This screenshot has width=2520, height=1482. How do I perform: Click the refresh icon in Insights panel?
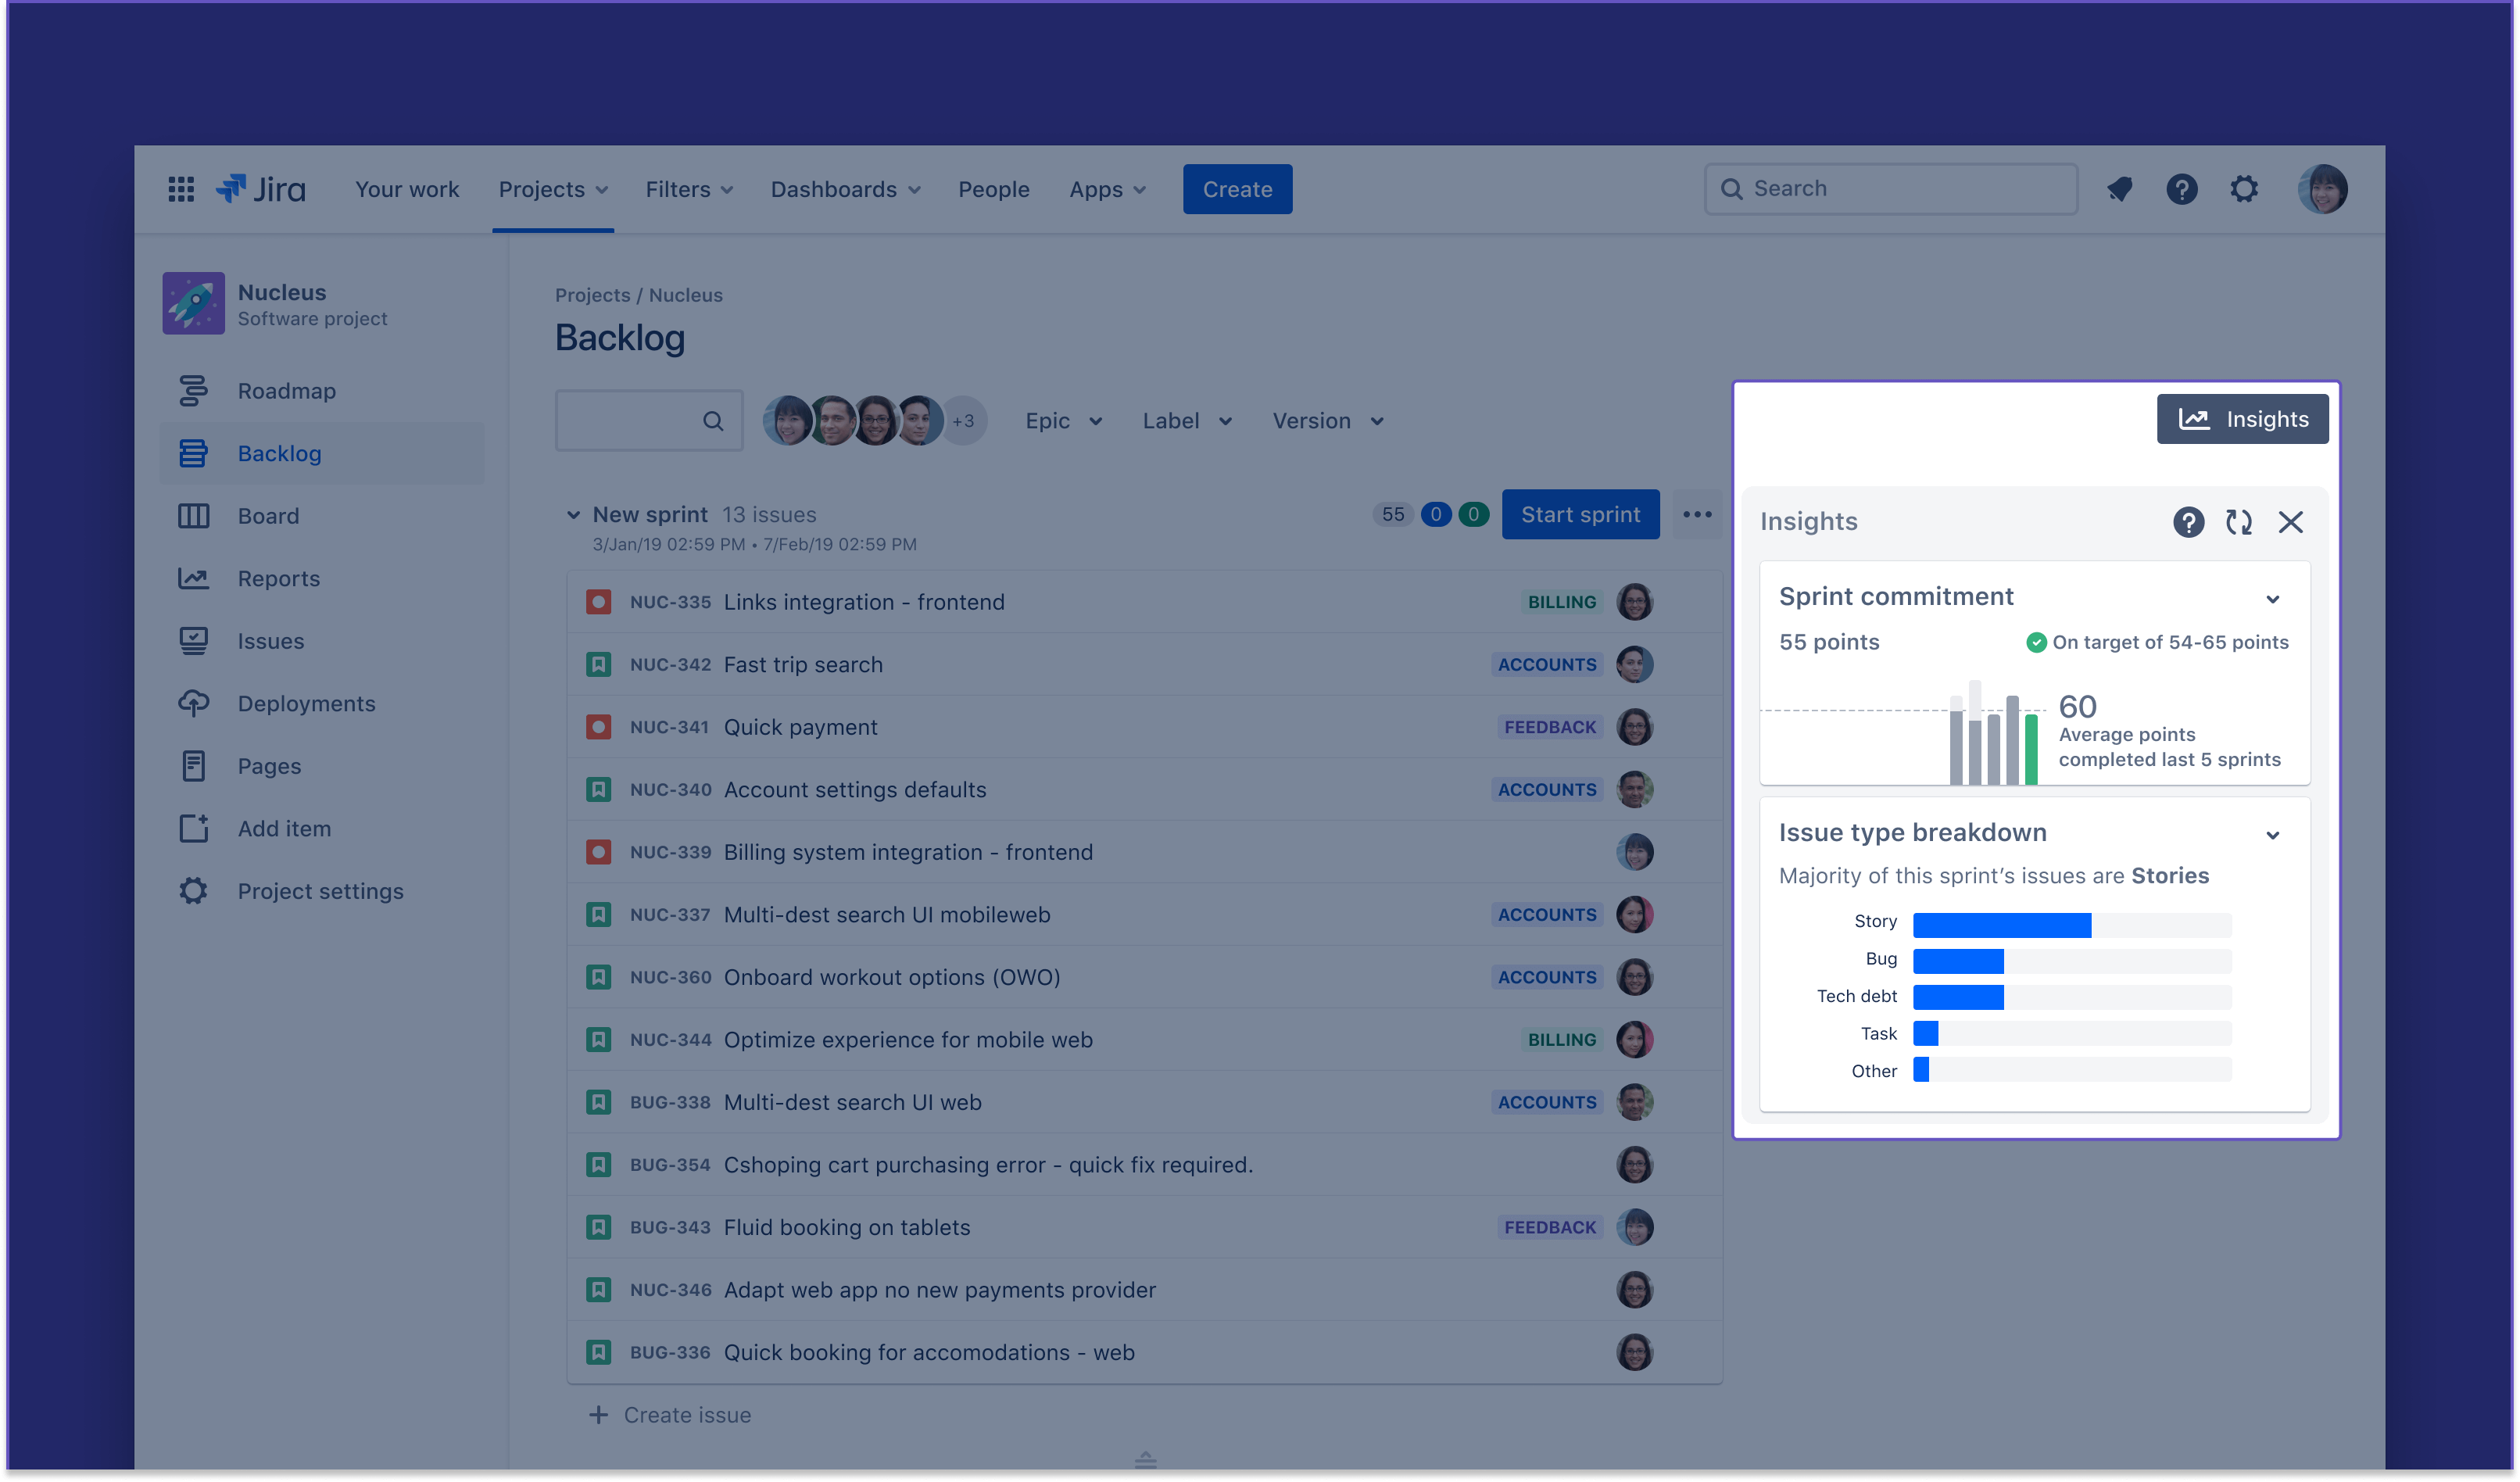(2238, 521)
